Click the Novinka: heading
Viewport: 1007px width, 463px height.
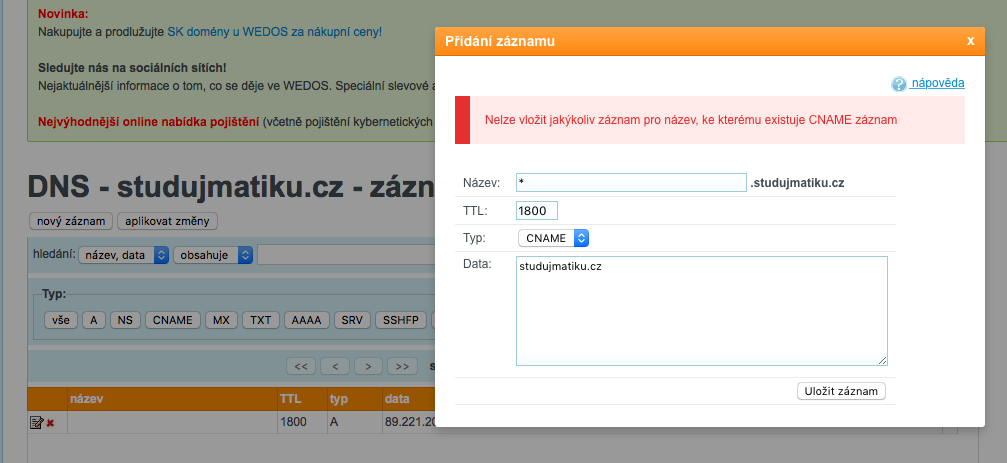coord(63,13)
